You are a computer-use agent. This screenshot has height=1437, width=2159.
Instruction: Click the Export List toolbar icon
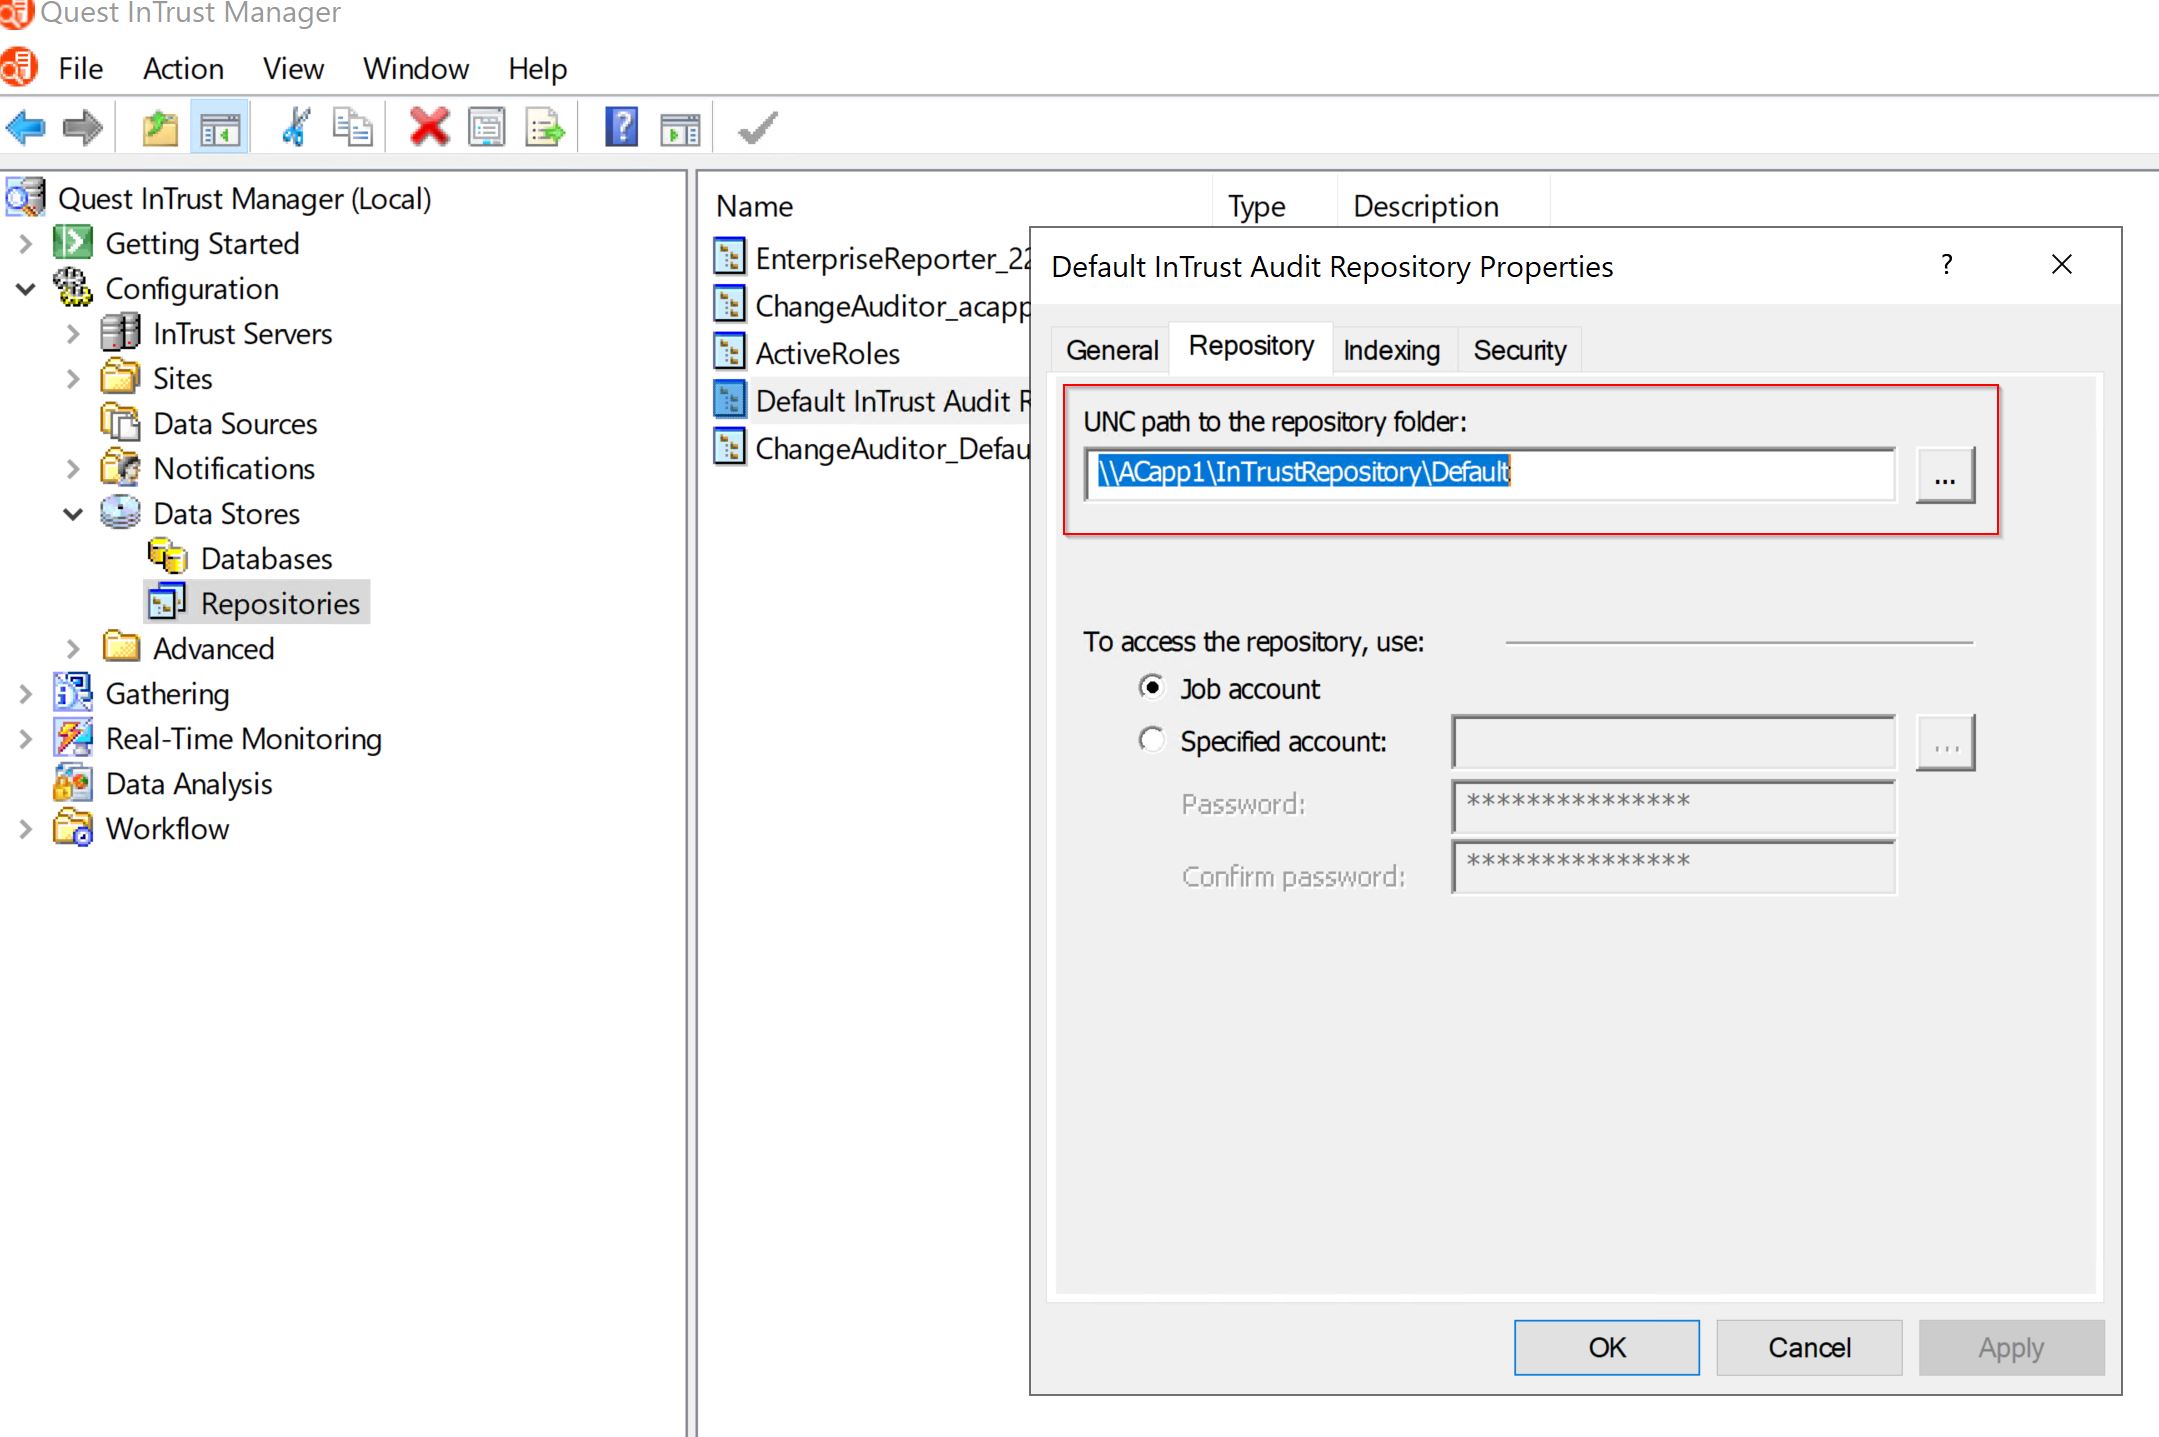tap(545, 128)
